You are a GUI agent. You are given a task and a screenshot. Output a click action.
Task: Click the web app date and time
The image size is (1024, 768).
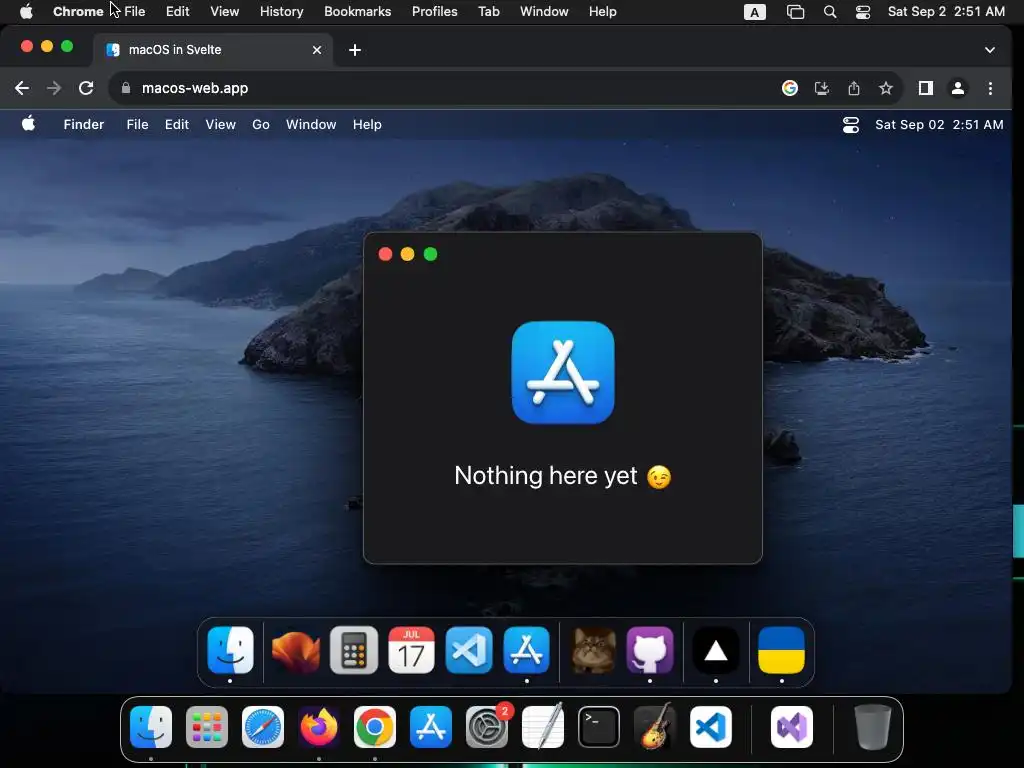coord(939,125)
